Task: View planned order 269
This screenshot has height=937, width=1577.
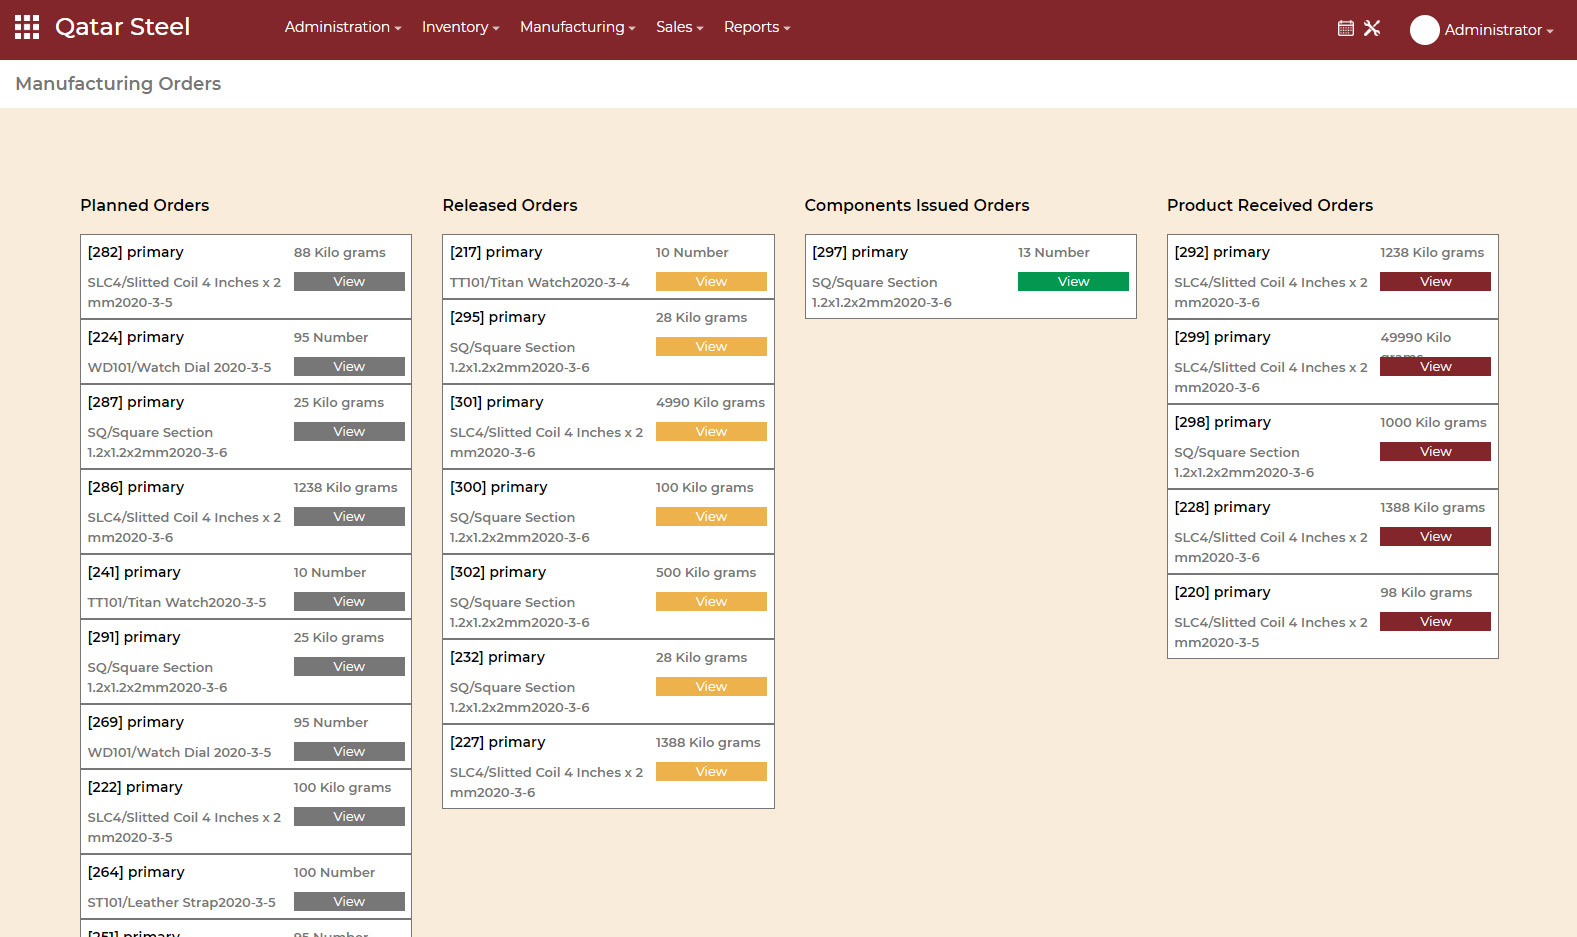Action: tap(349, 752)
